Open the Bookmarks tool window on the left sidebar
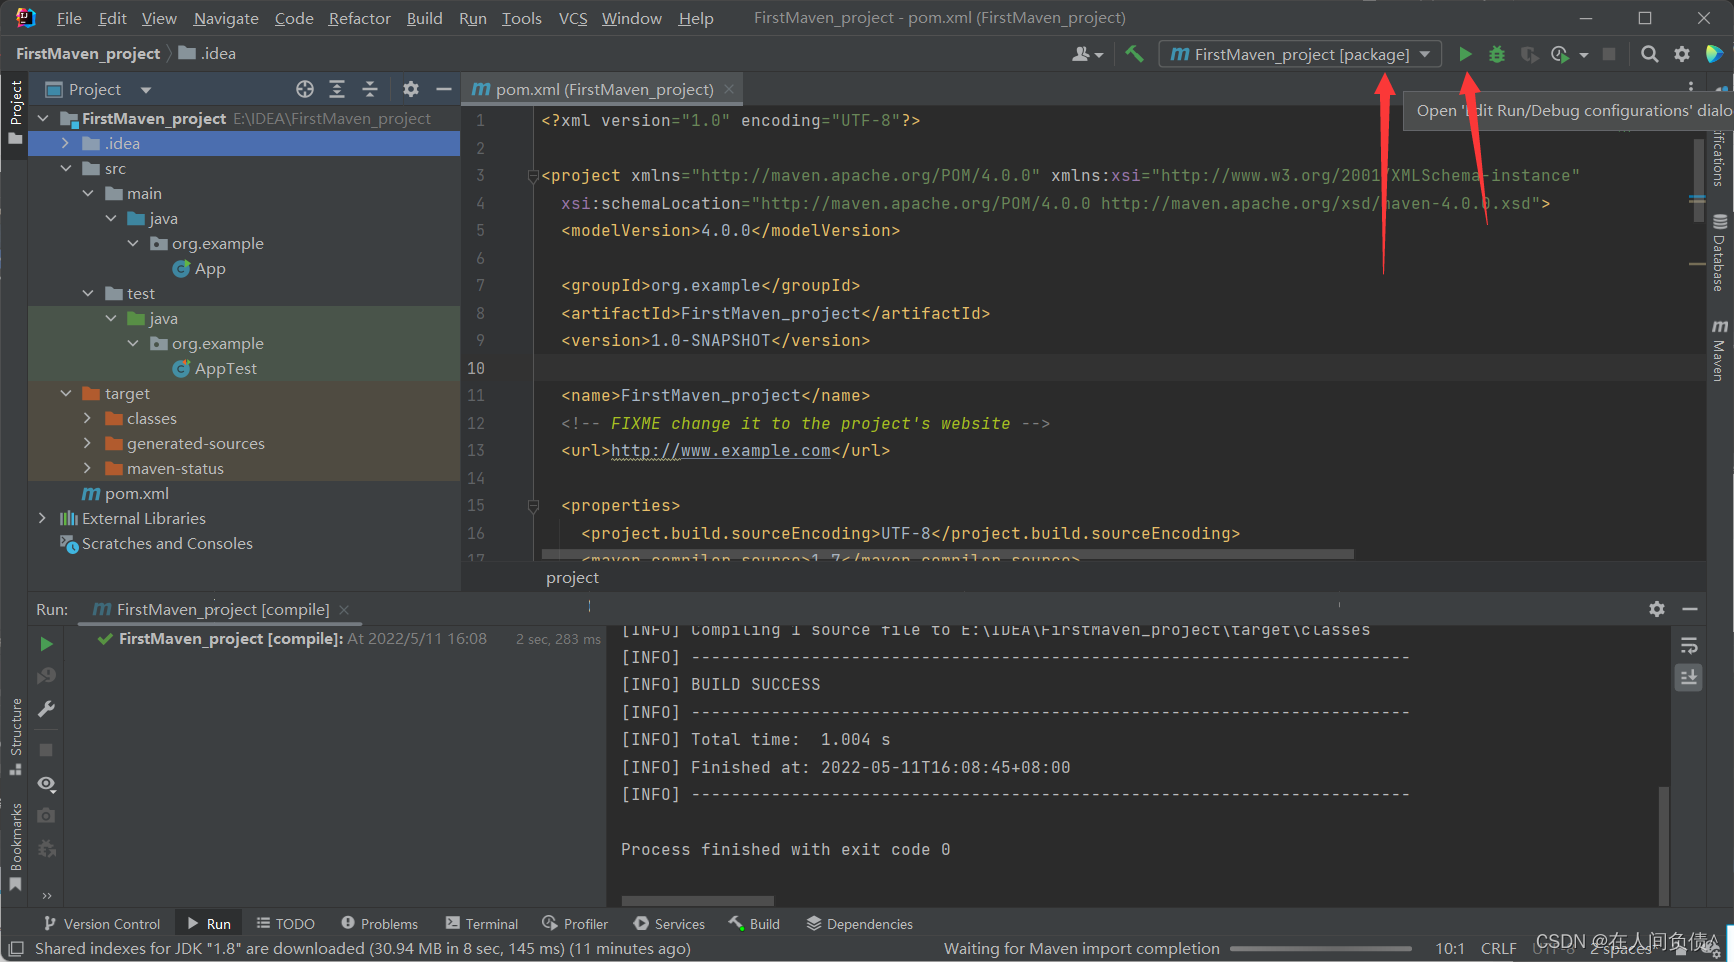This screenshot has width=1734, height=962. coord(16,846)
